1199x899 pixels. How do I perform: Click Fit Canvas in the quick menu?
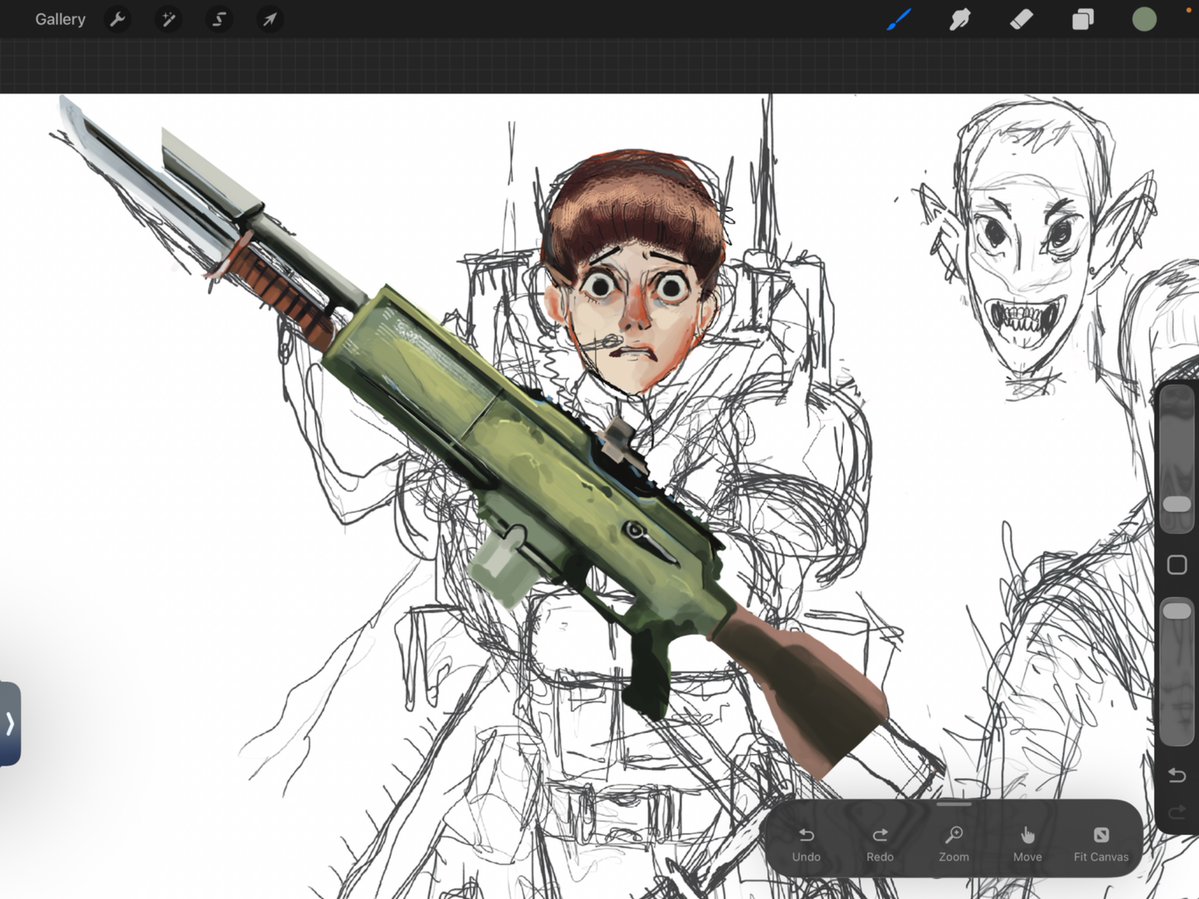[x=1100, y=844]
